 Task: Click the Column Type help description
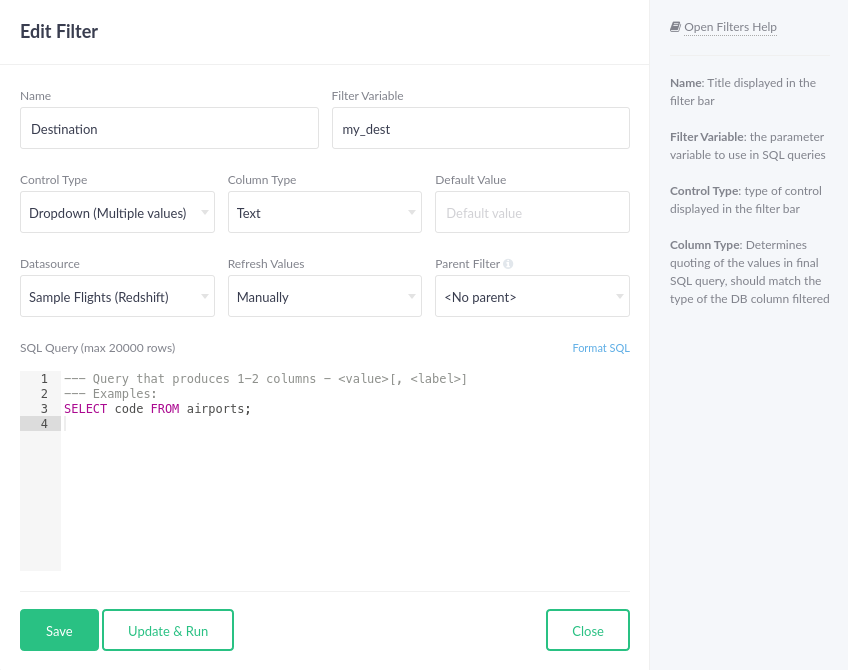(x=750, y=272)
